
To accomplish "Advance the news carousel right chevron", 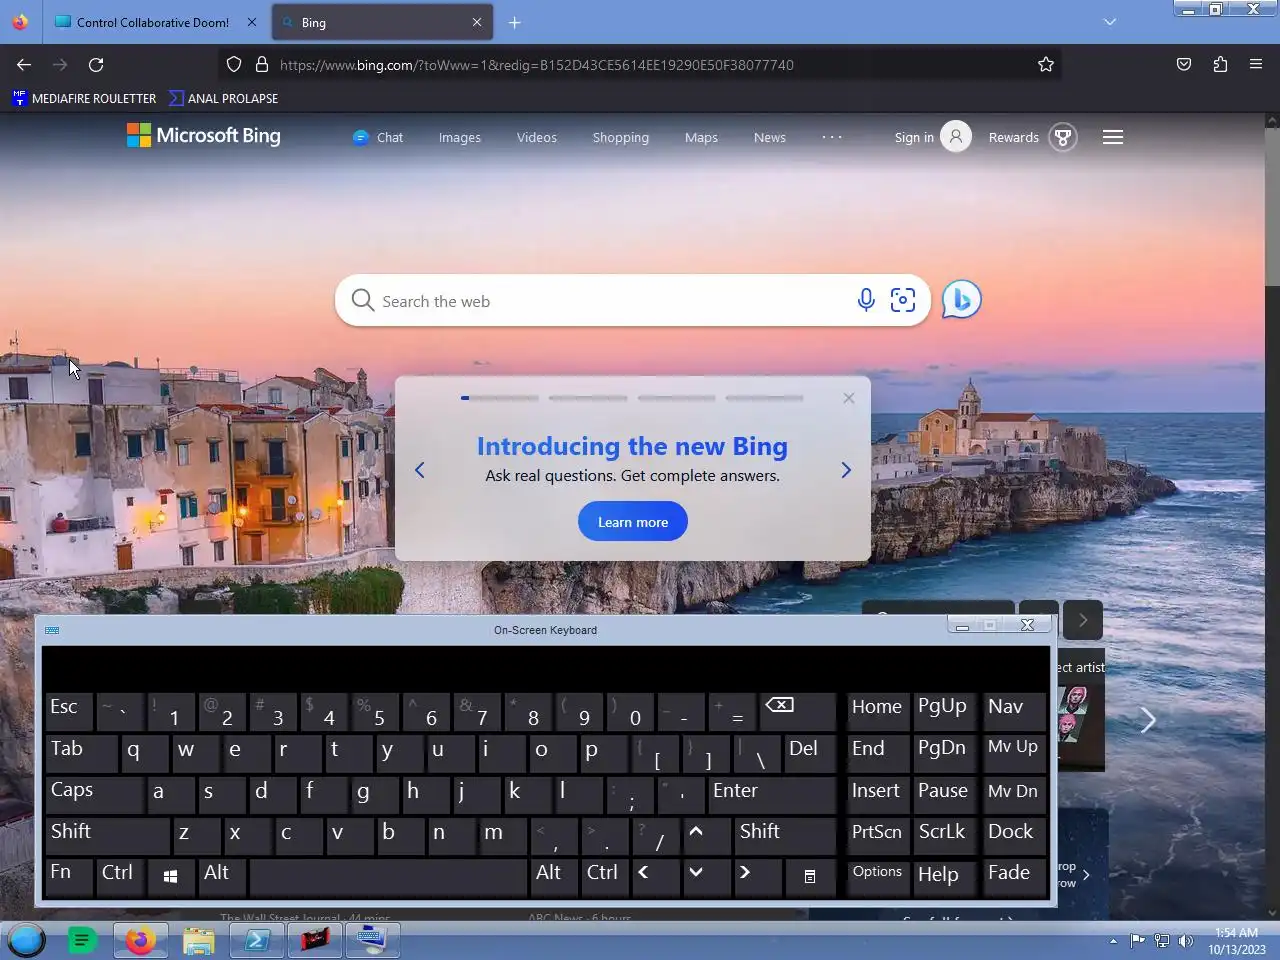I will click(x=1148, y=720).
